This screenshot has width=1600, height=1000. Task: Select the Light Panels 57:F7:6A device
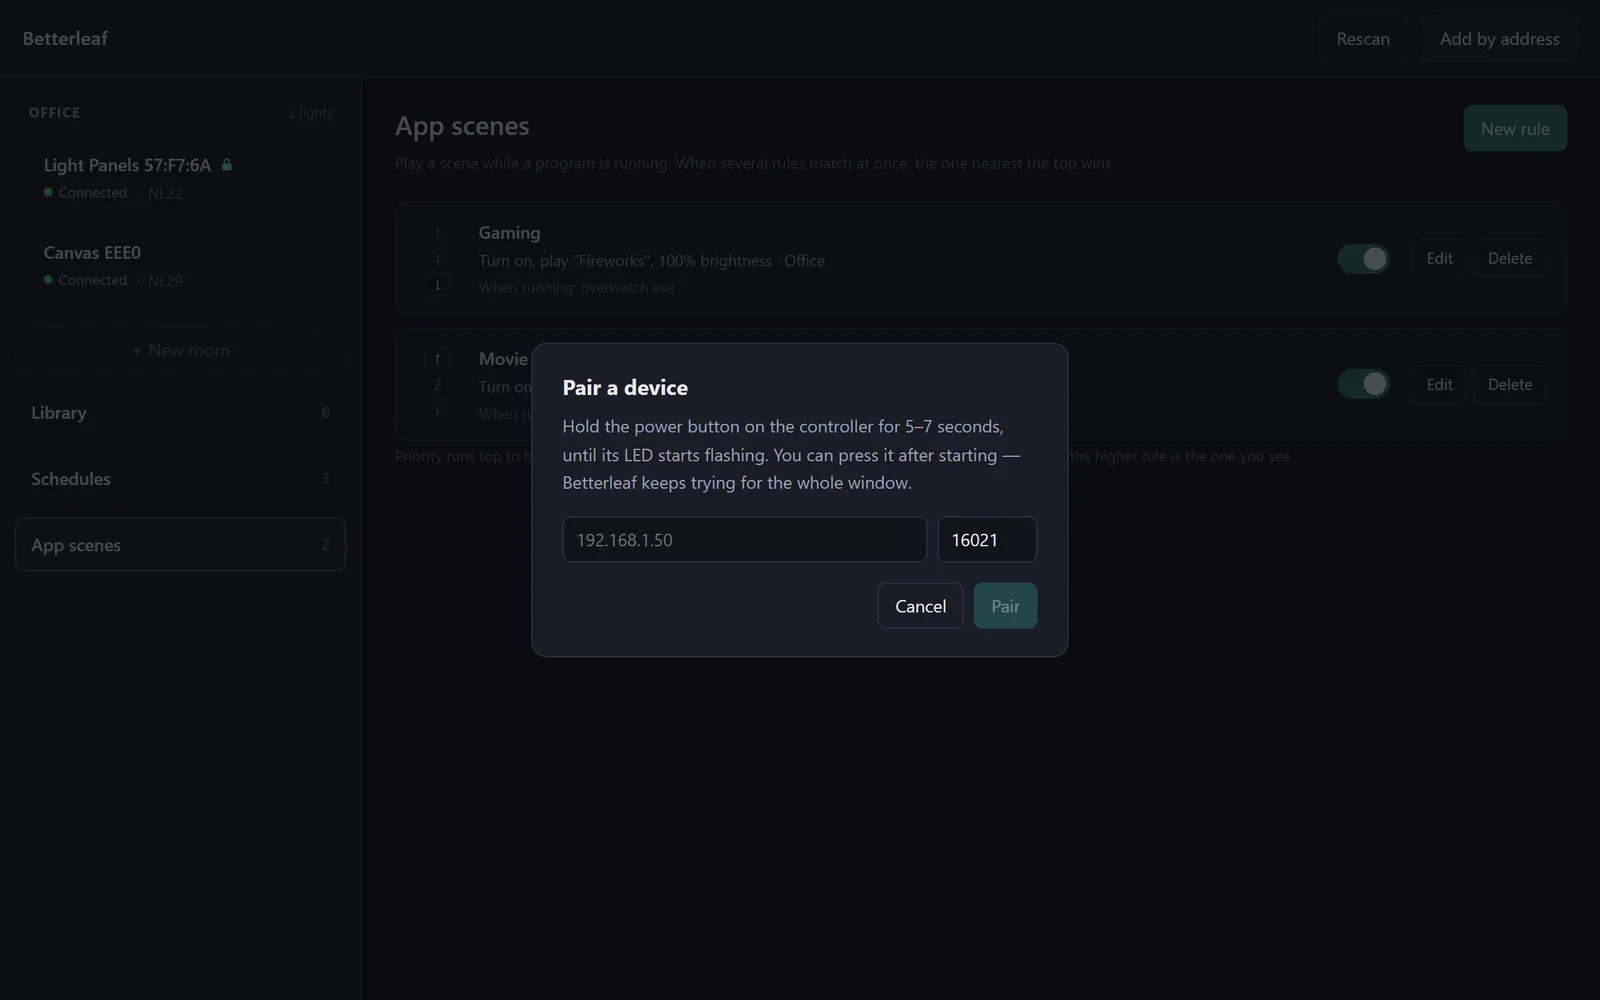[x=180, y=178]
